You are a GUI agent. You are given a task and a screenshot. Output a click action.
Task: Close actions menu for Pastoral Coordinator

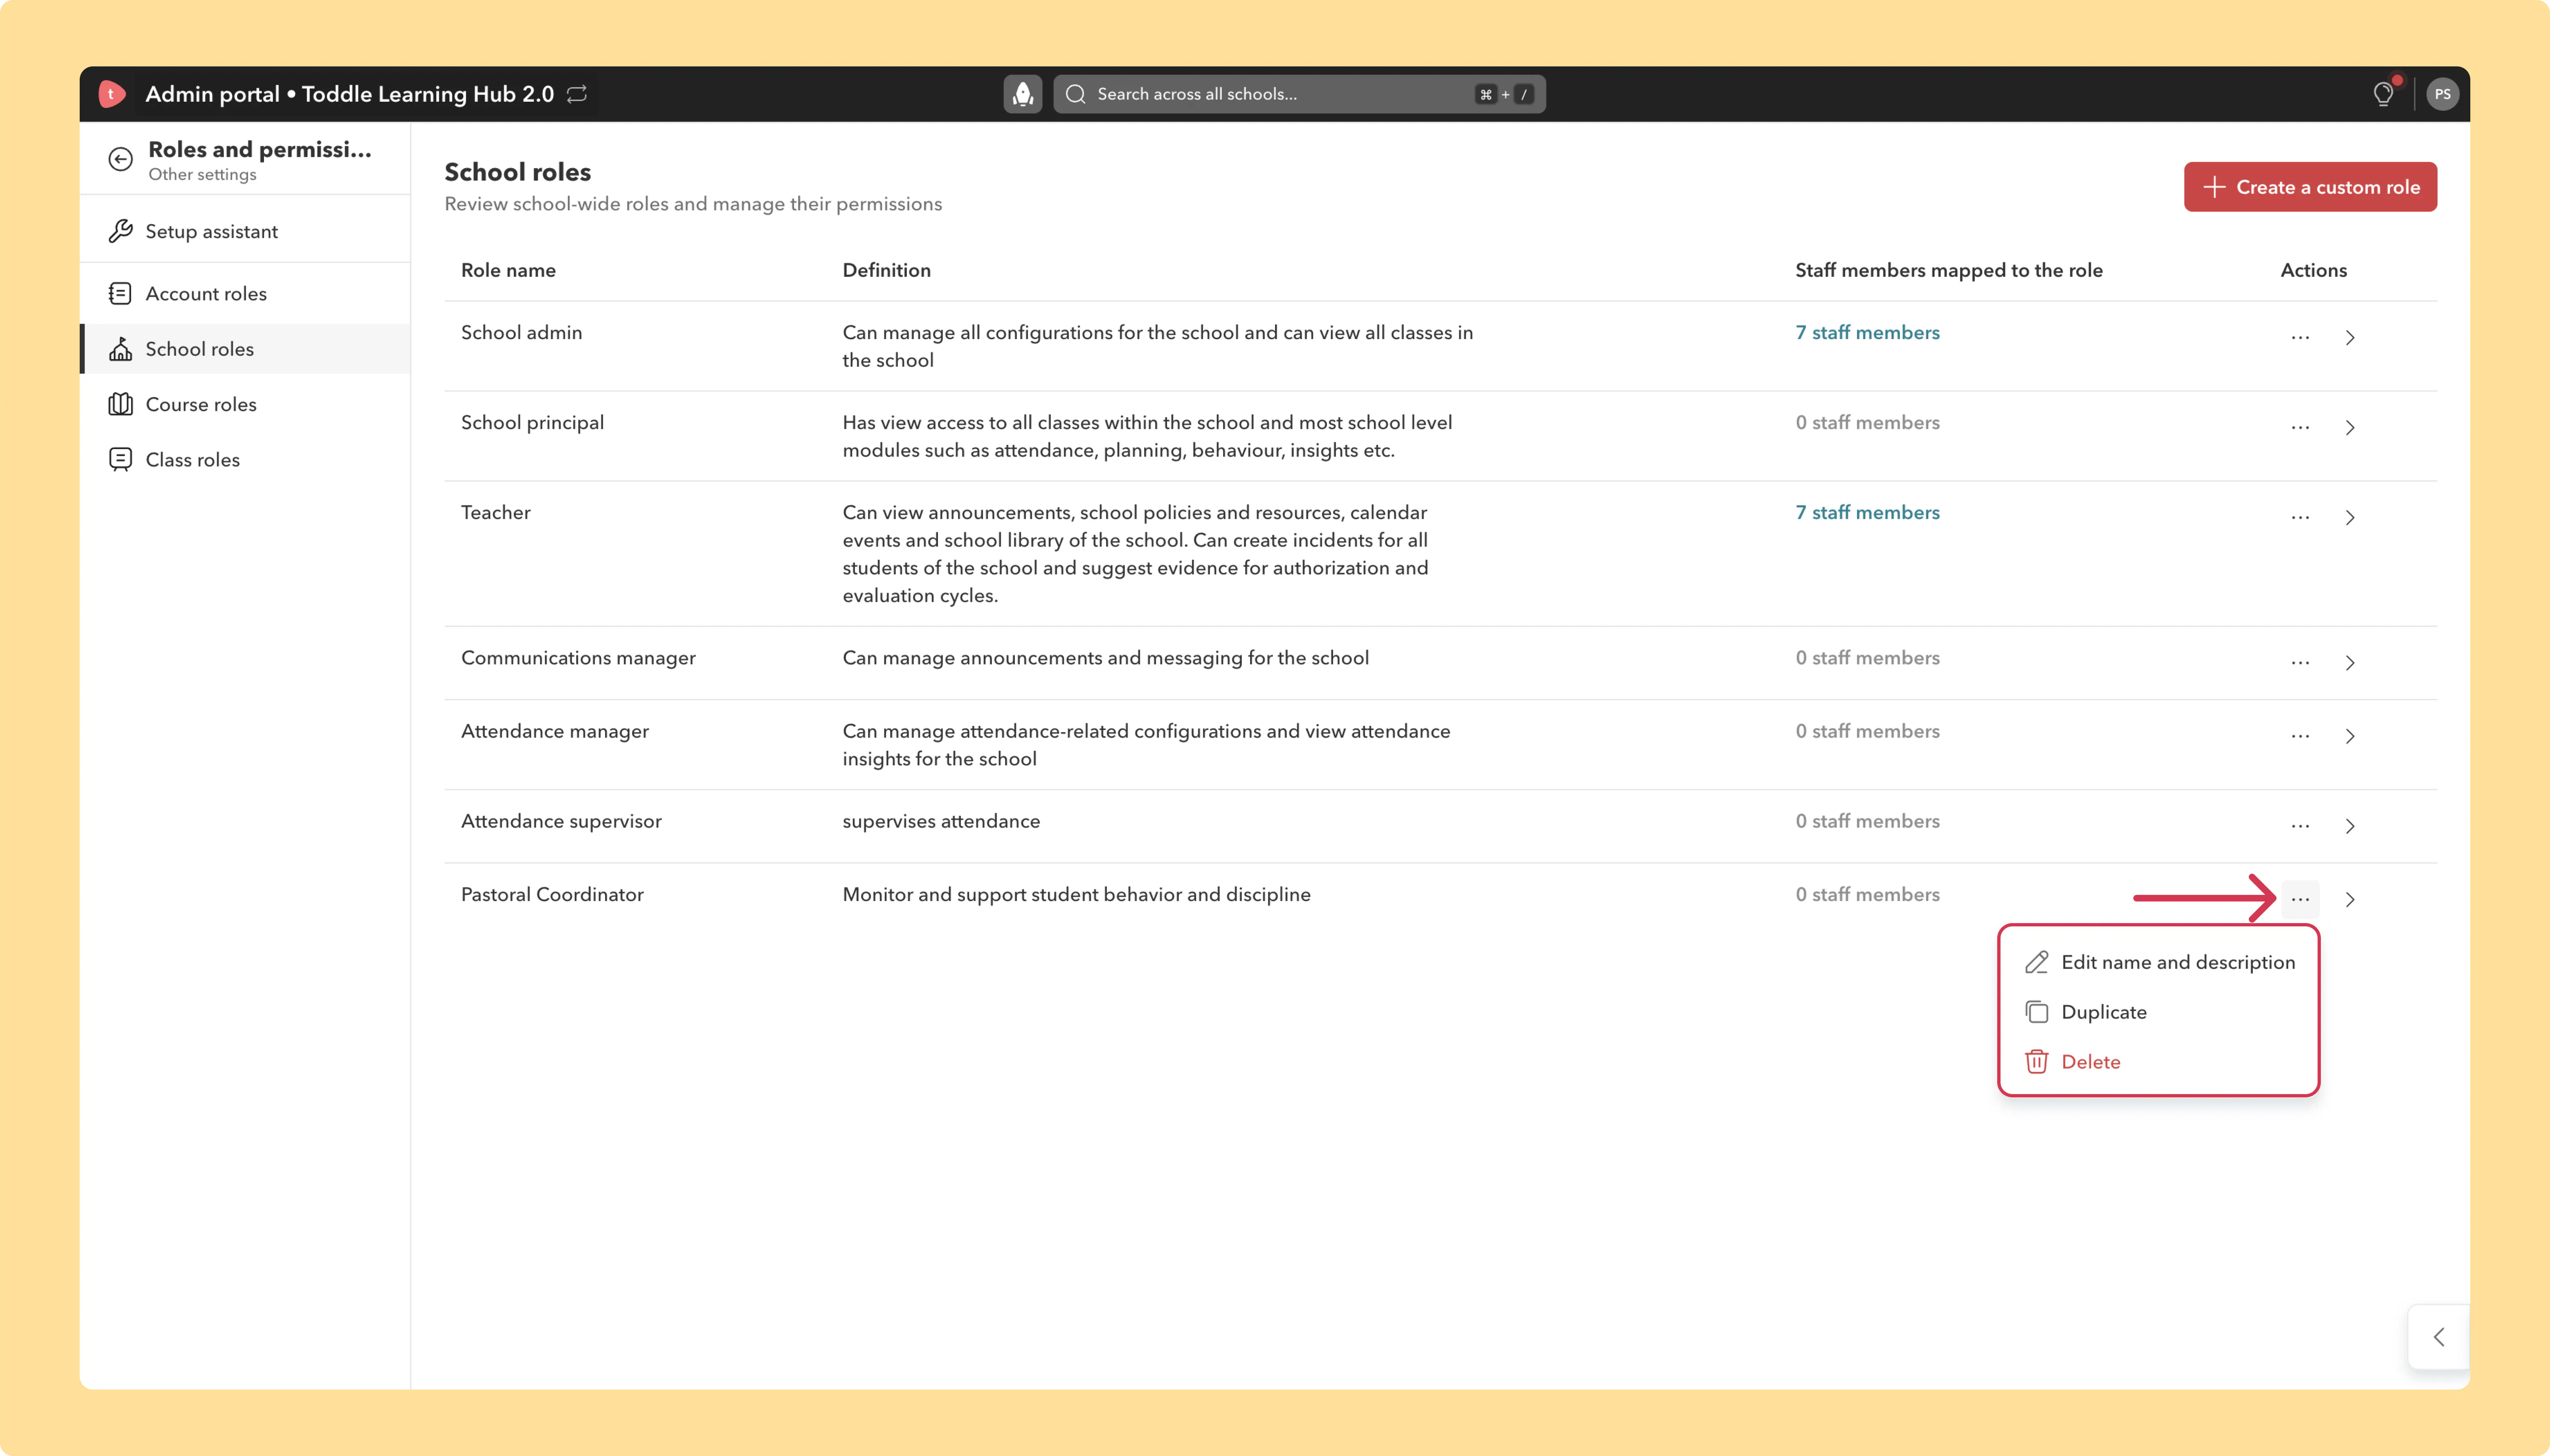pos(2300,899)
